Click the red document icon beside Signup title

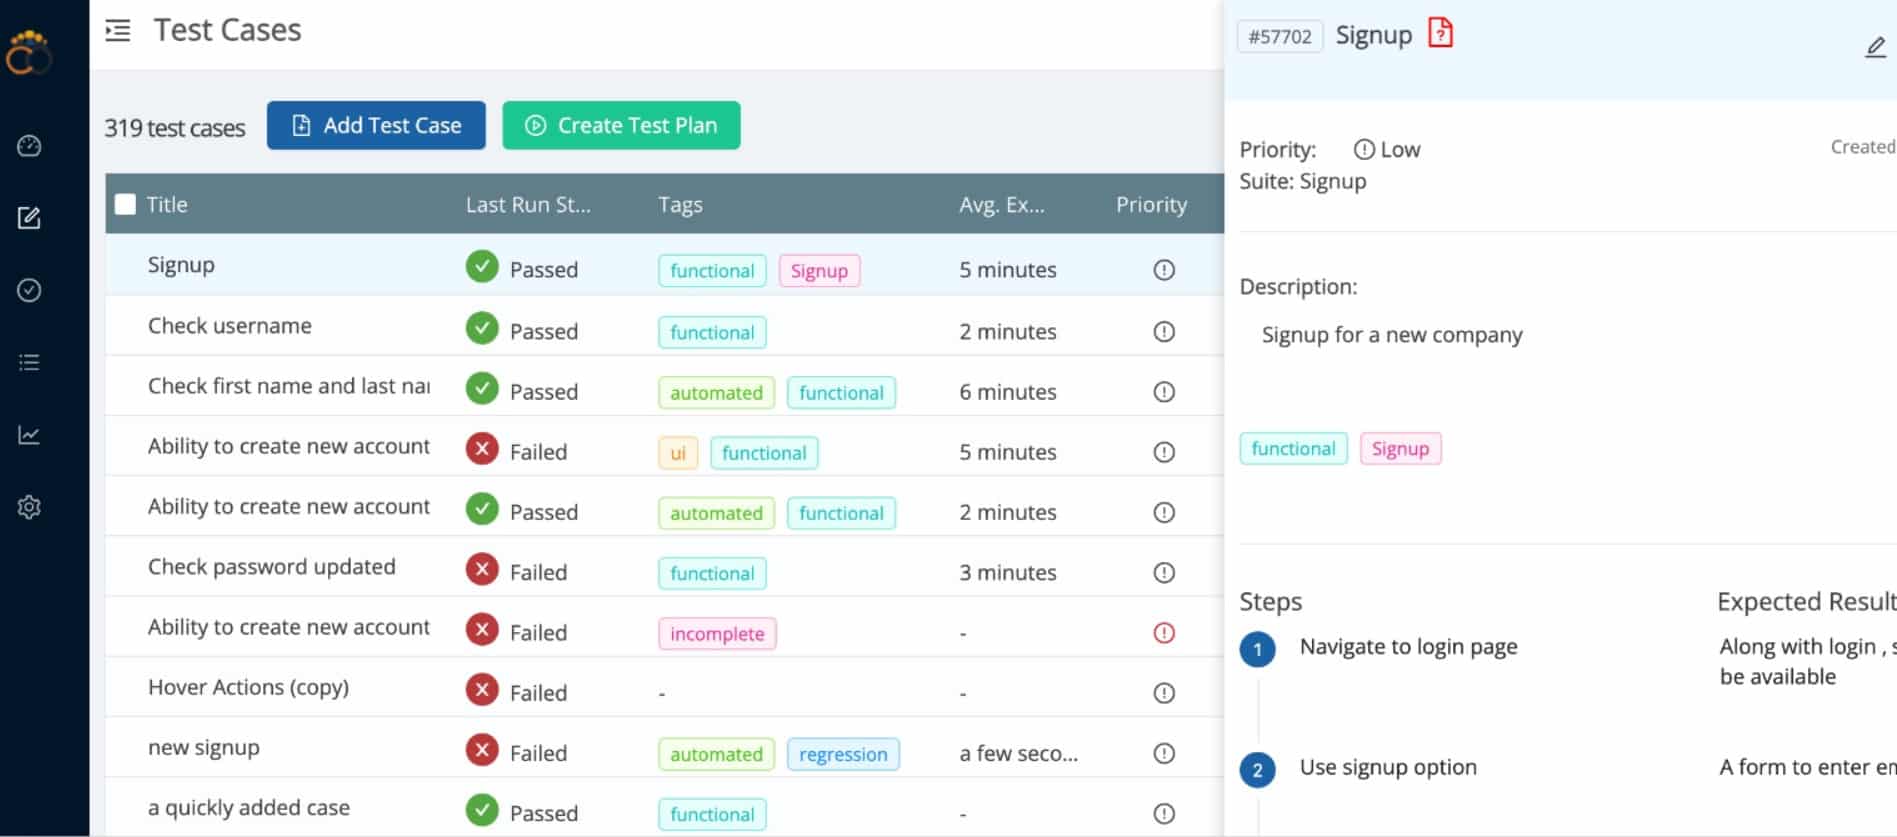tap(1440, 33)
